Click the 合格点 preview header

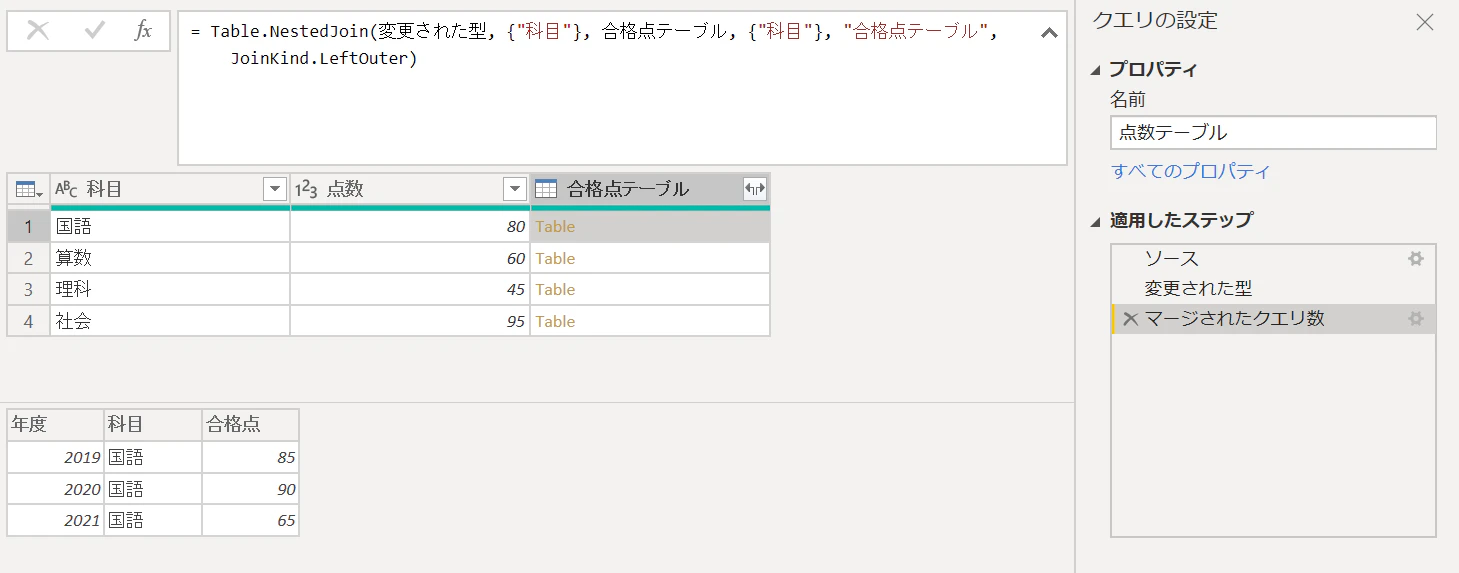click(250, 424)
